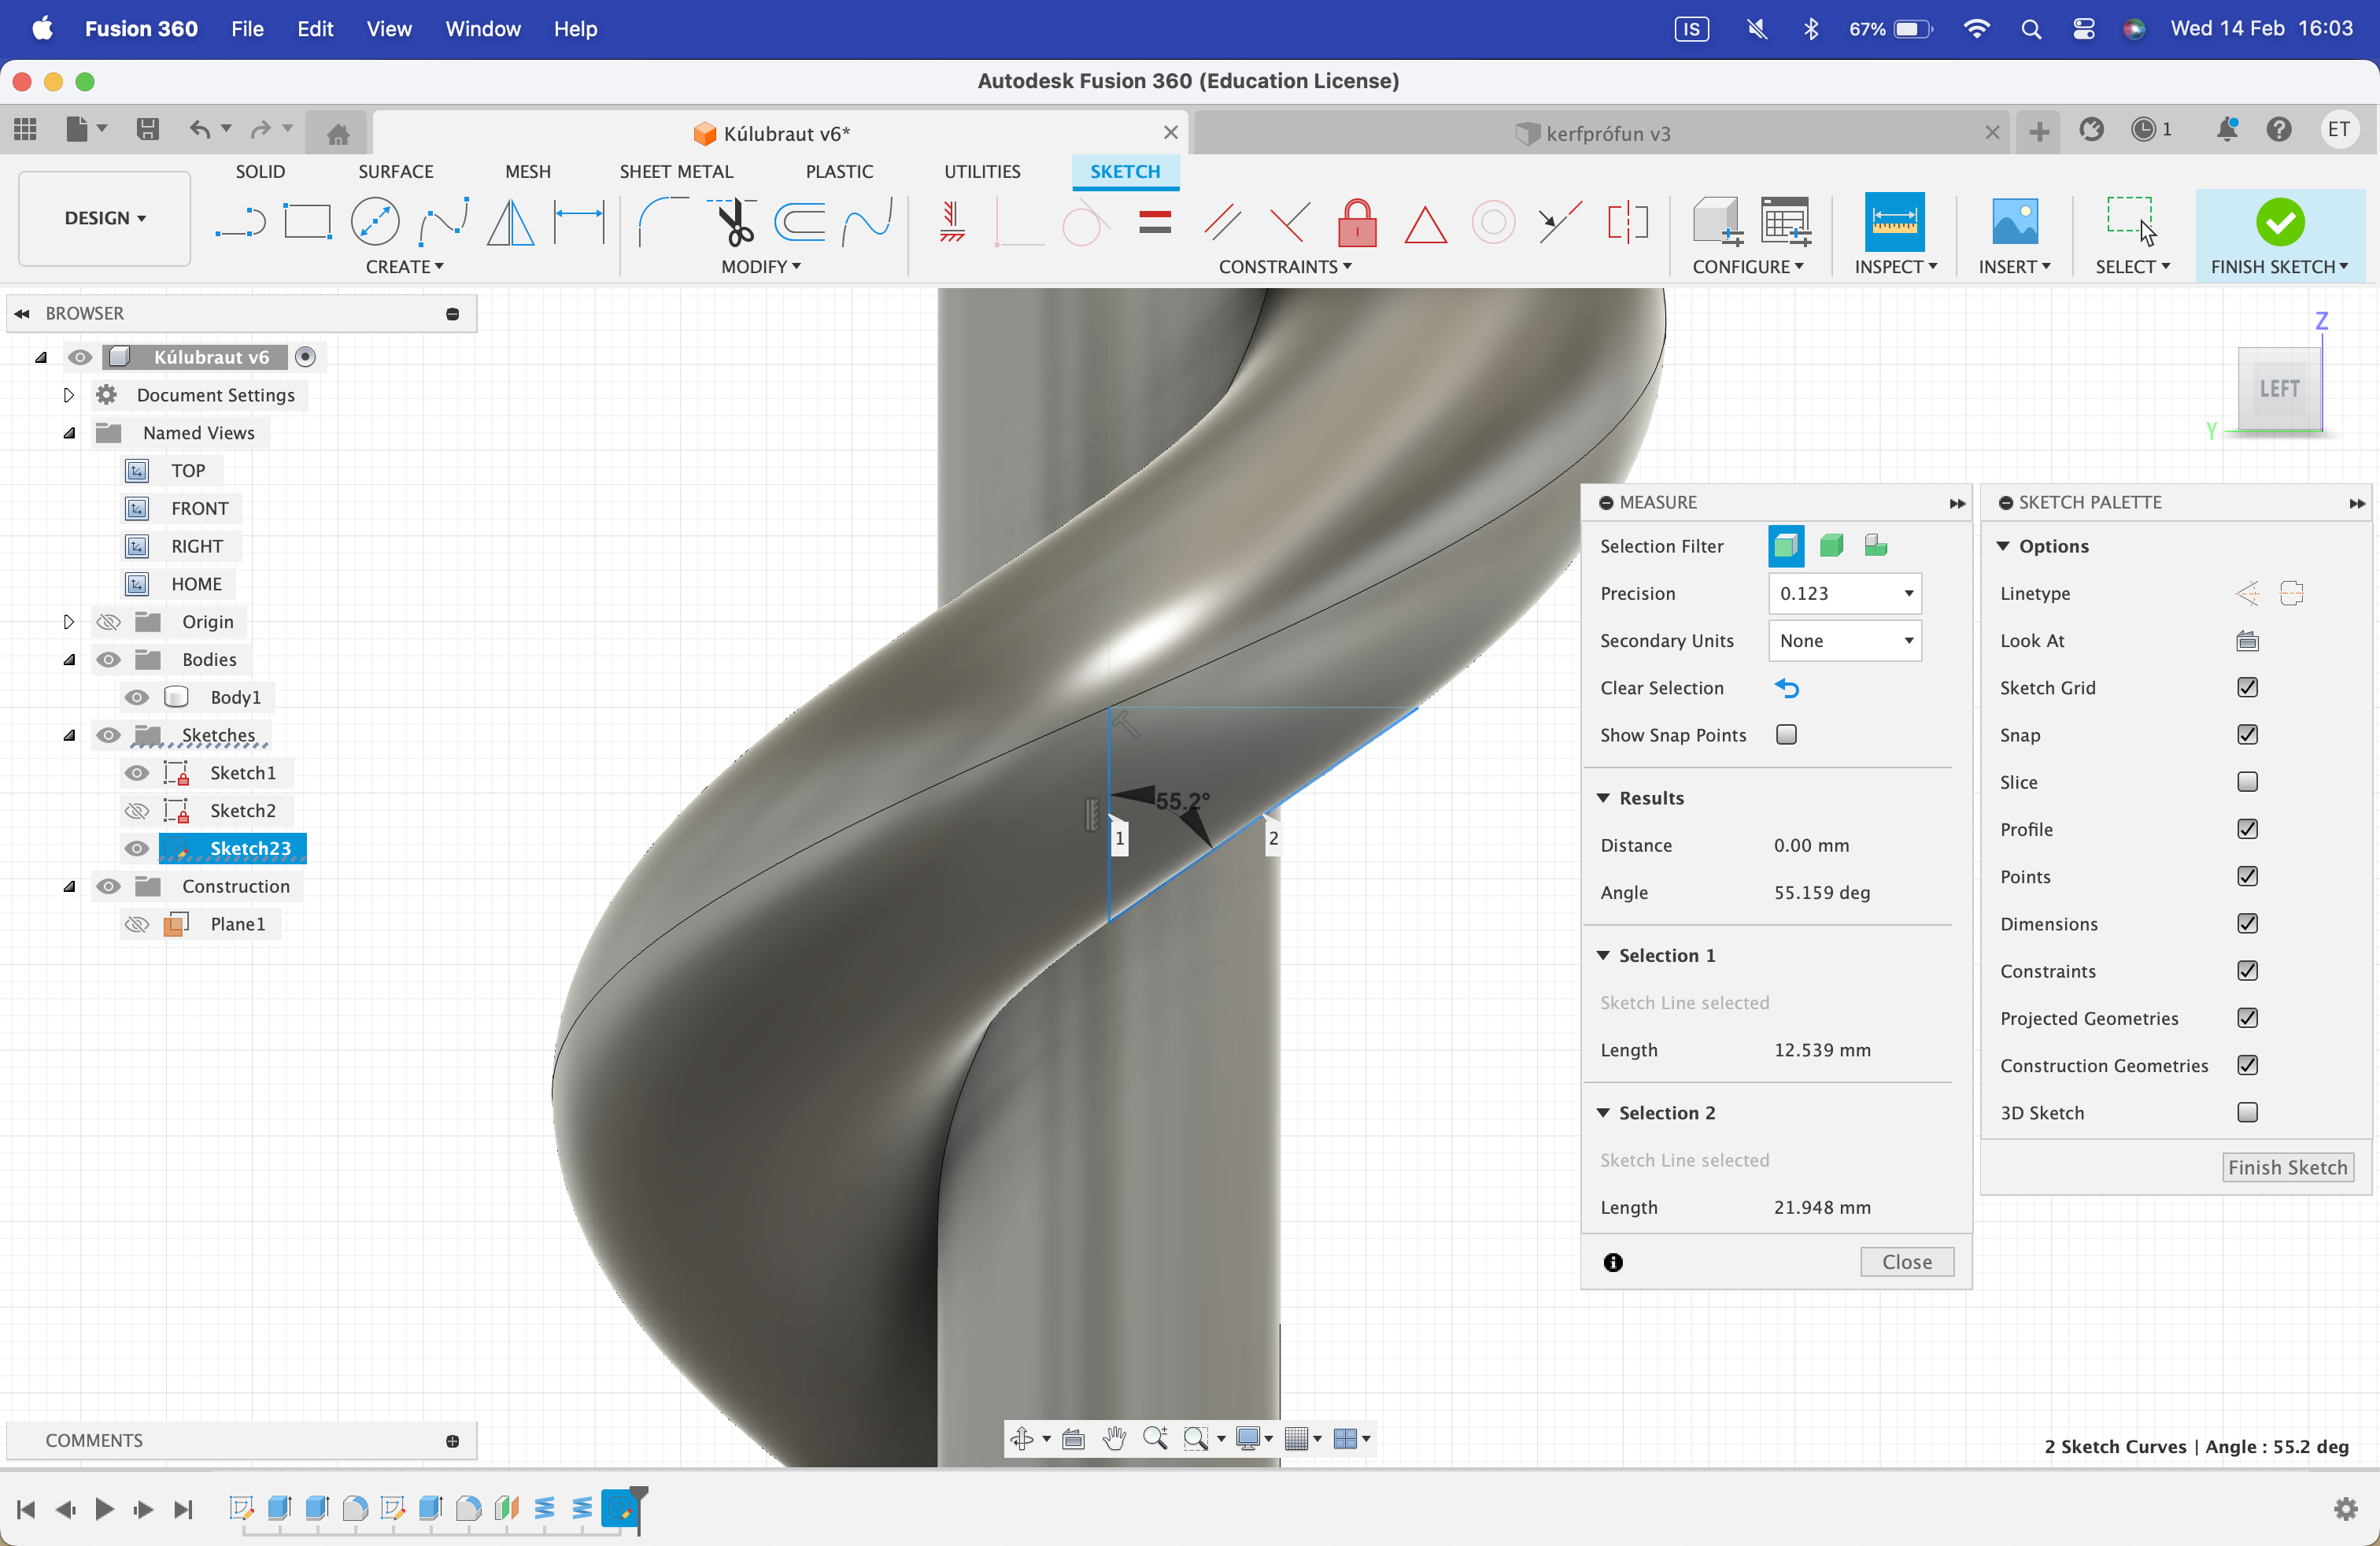Viewport: 2380px width, 1546px height.
Task: Select the 2-Point Rectangle tool
Action: pos(307,222)
